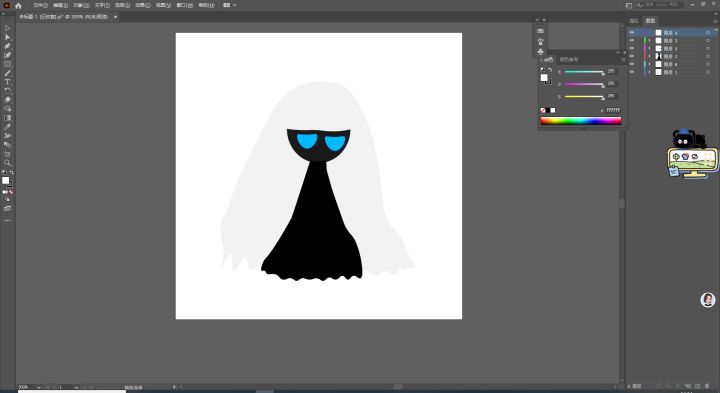Select the Gradient tool
This screenshot has height=393, width=720.
[x=7, y=118]
